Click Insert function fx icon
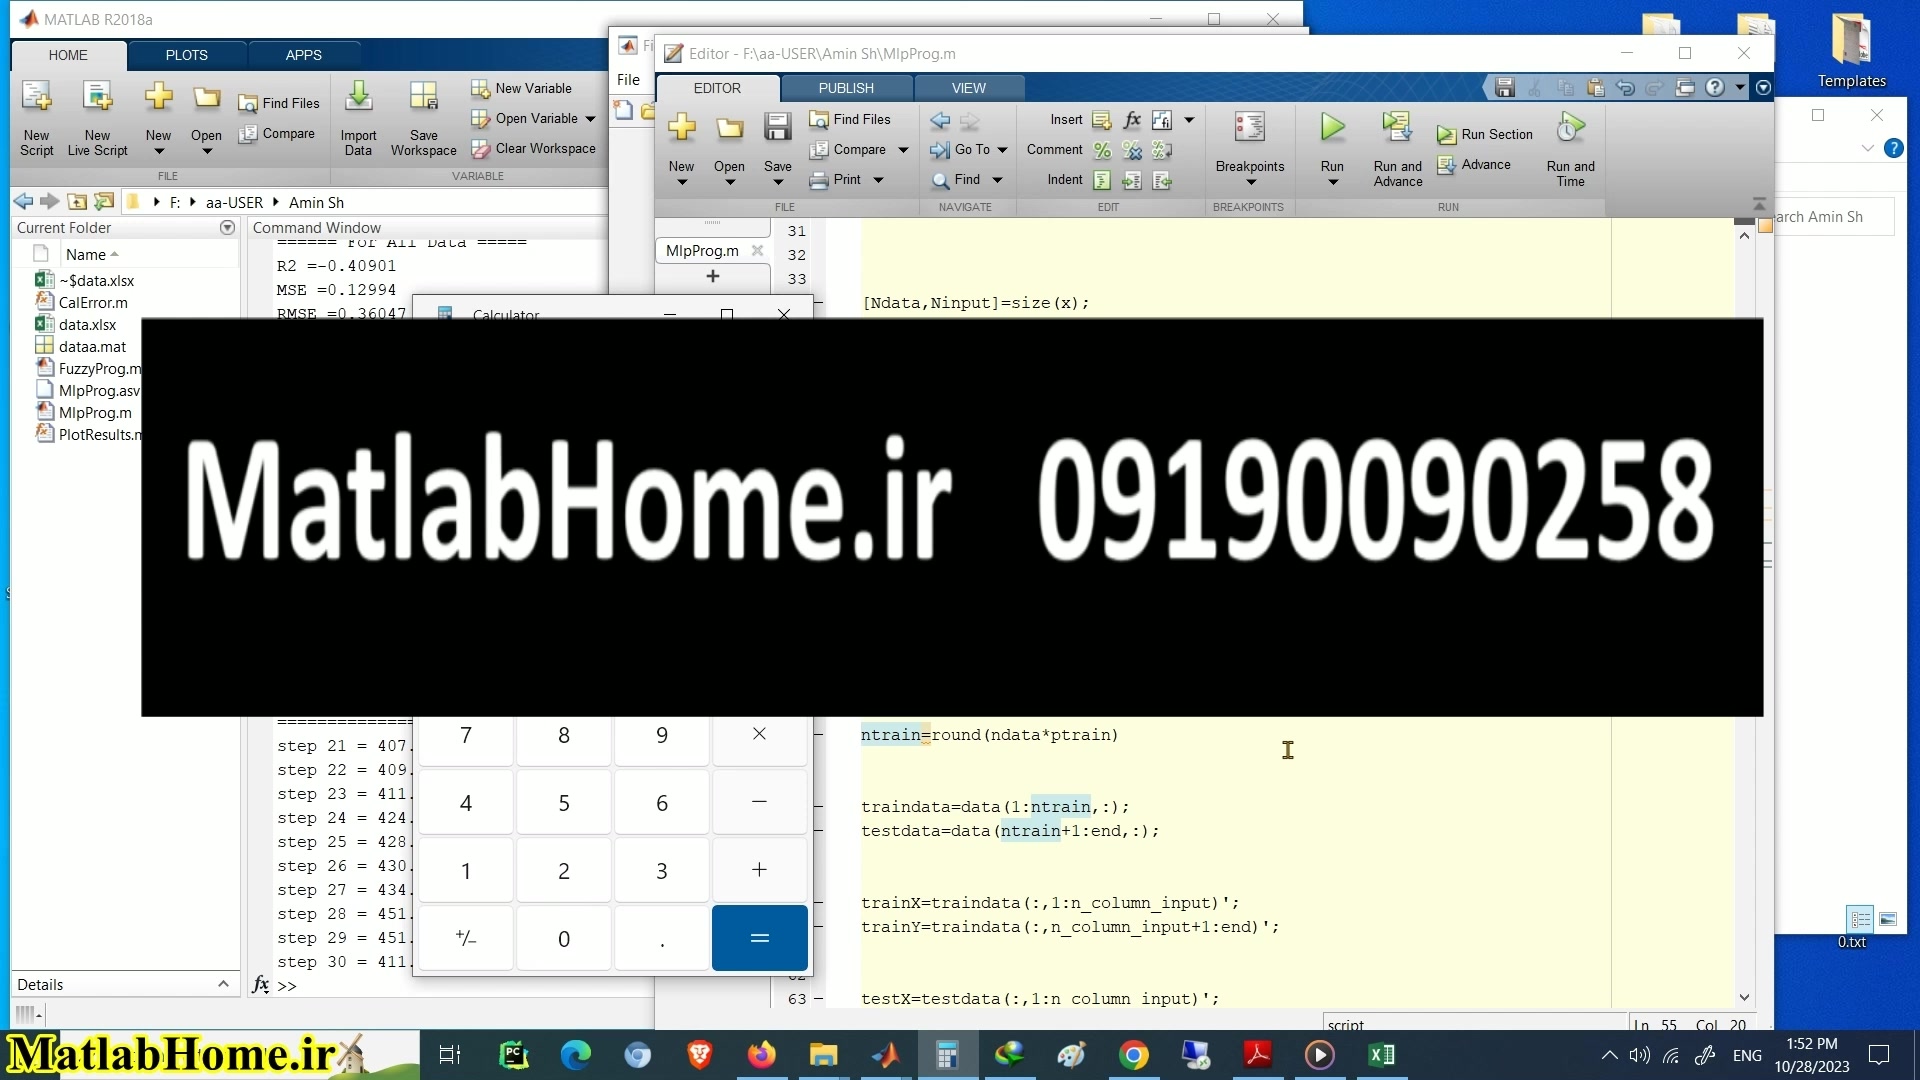 tap(1132, 120)
